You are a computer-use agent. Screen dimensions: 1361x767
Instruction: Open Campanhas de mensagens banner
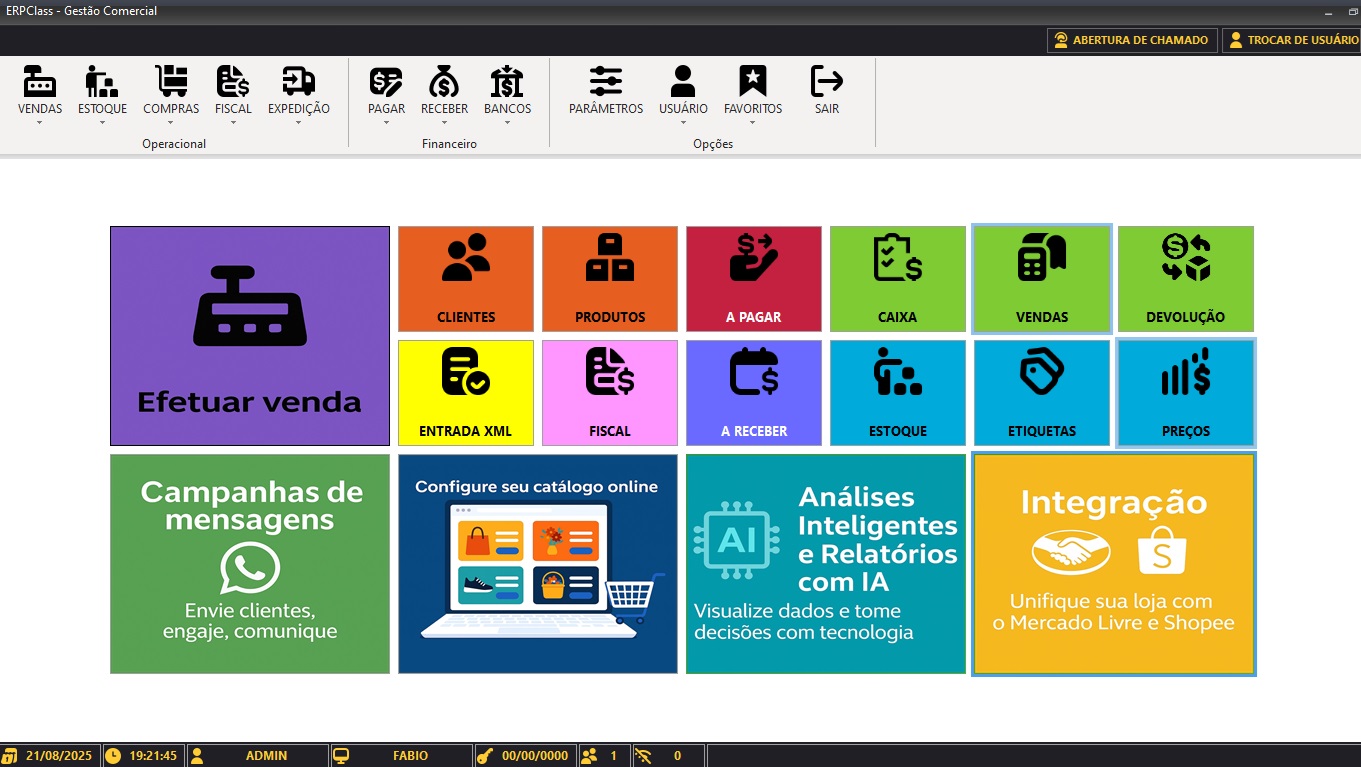click(250, 564)
